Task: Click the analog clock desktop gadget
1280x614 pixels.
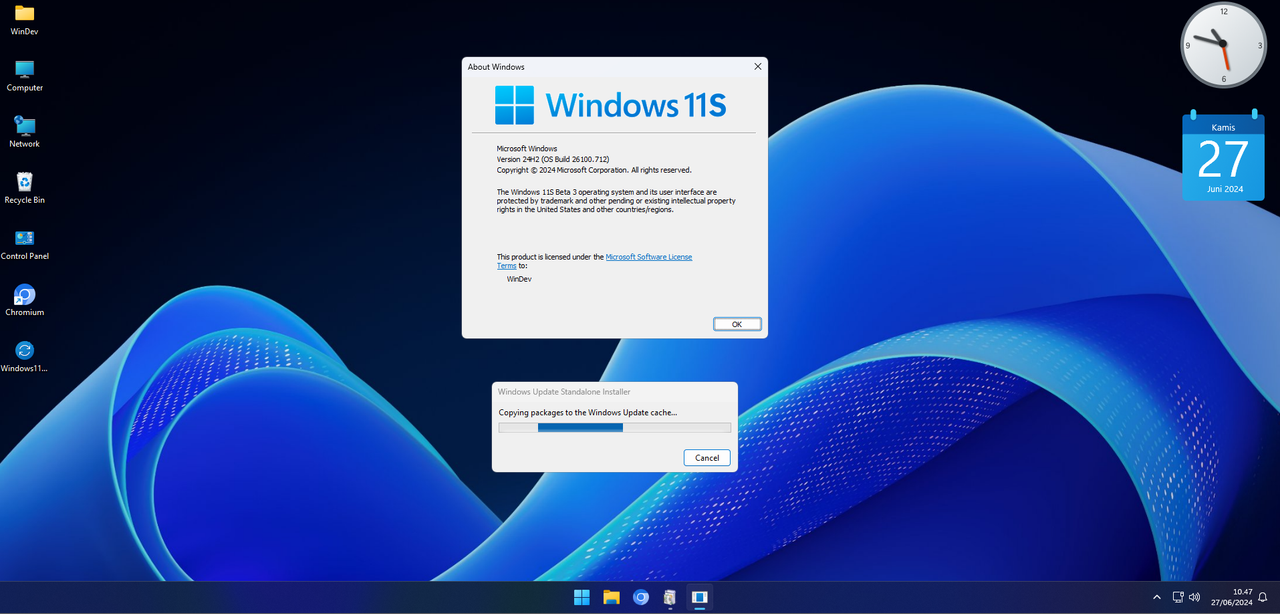Action: pos(1224,45)
